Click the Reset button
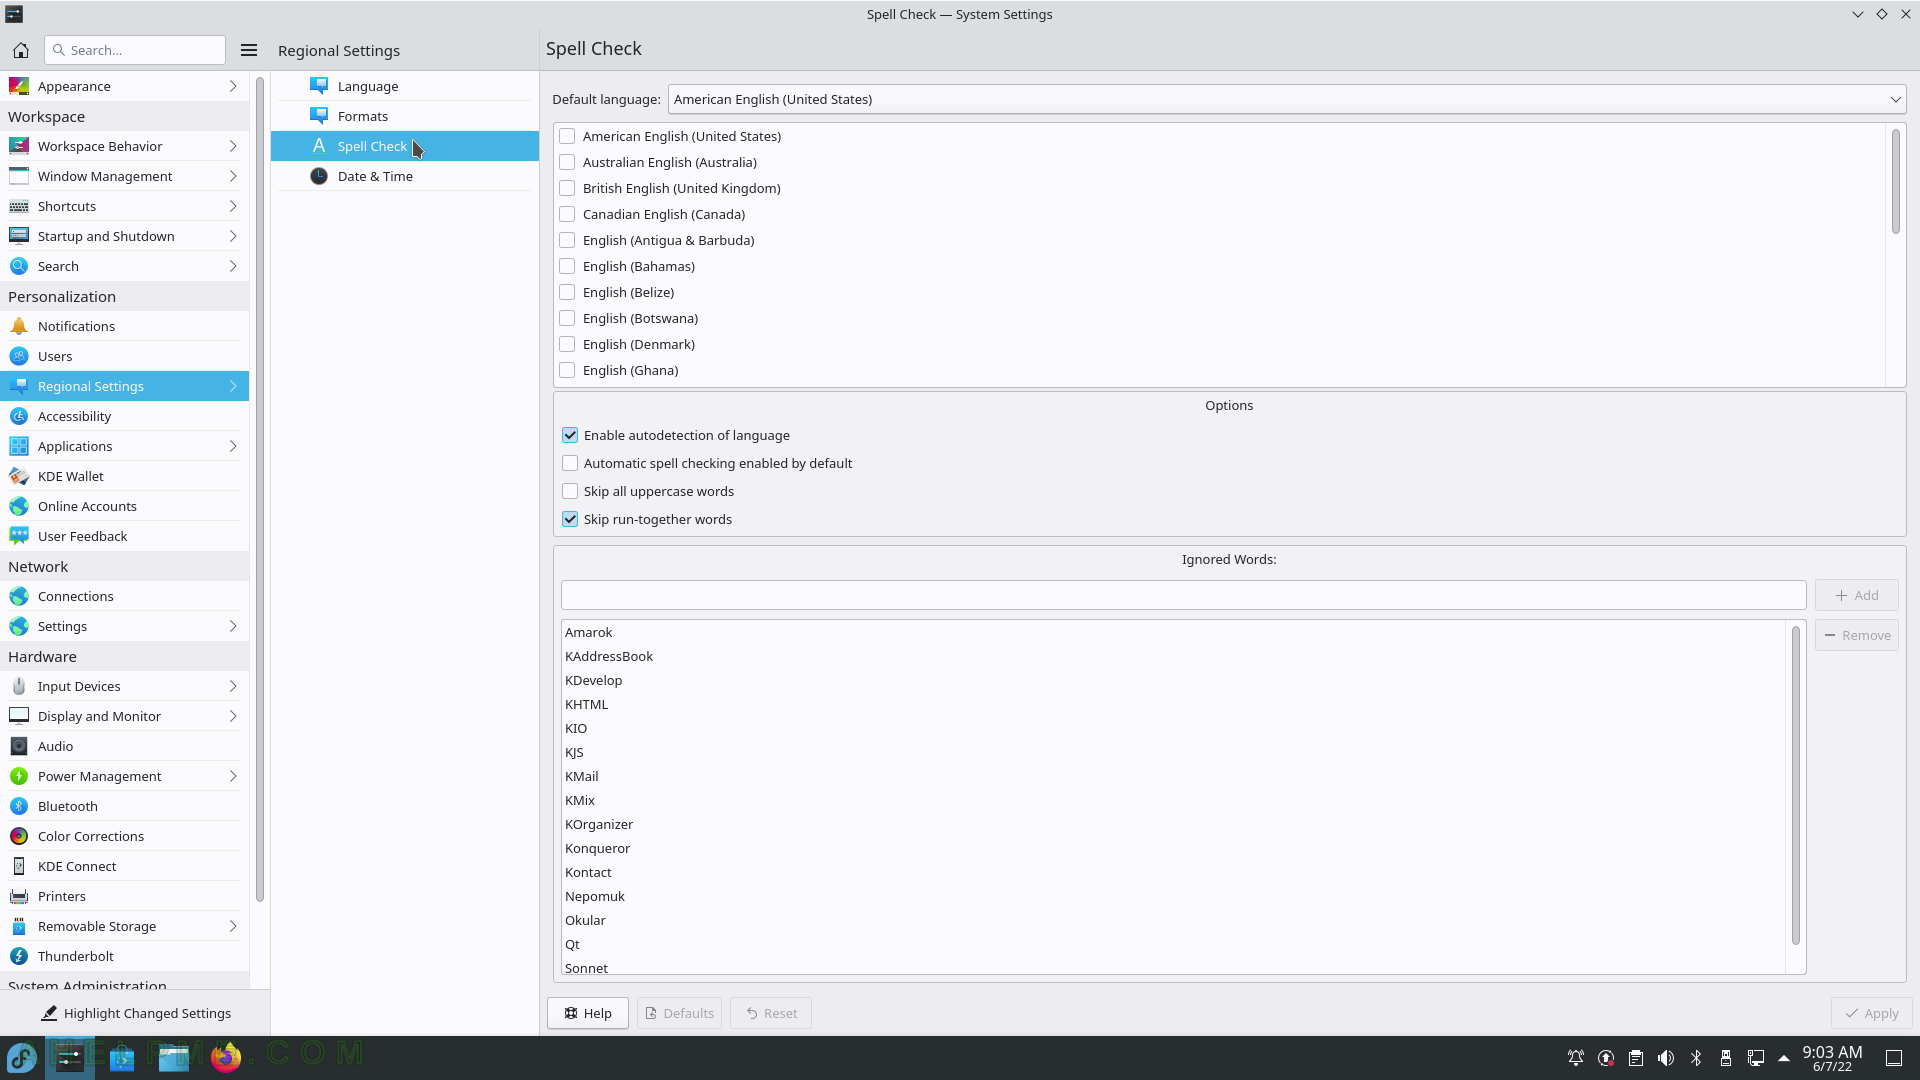Screen dimensions: 1920x1080 coord(771,1013)
